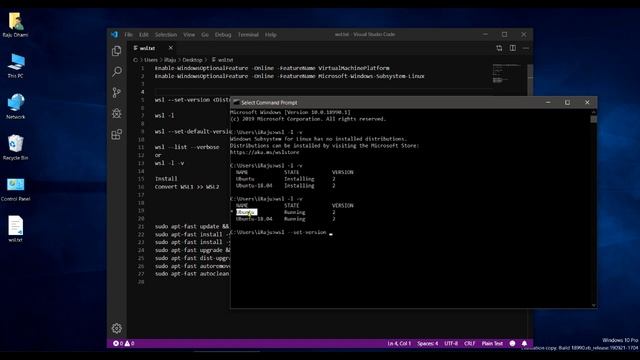
Task: Click editor line number 28
Action: click(141, 282)
